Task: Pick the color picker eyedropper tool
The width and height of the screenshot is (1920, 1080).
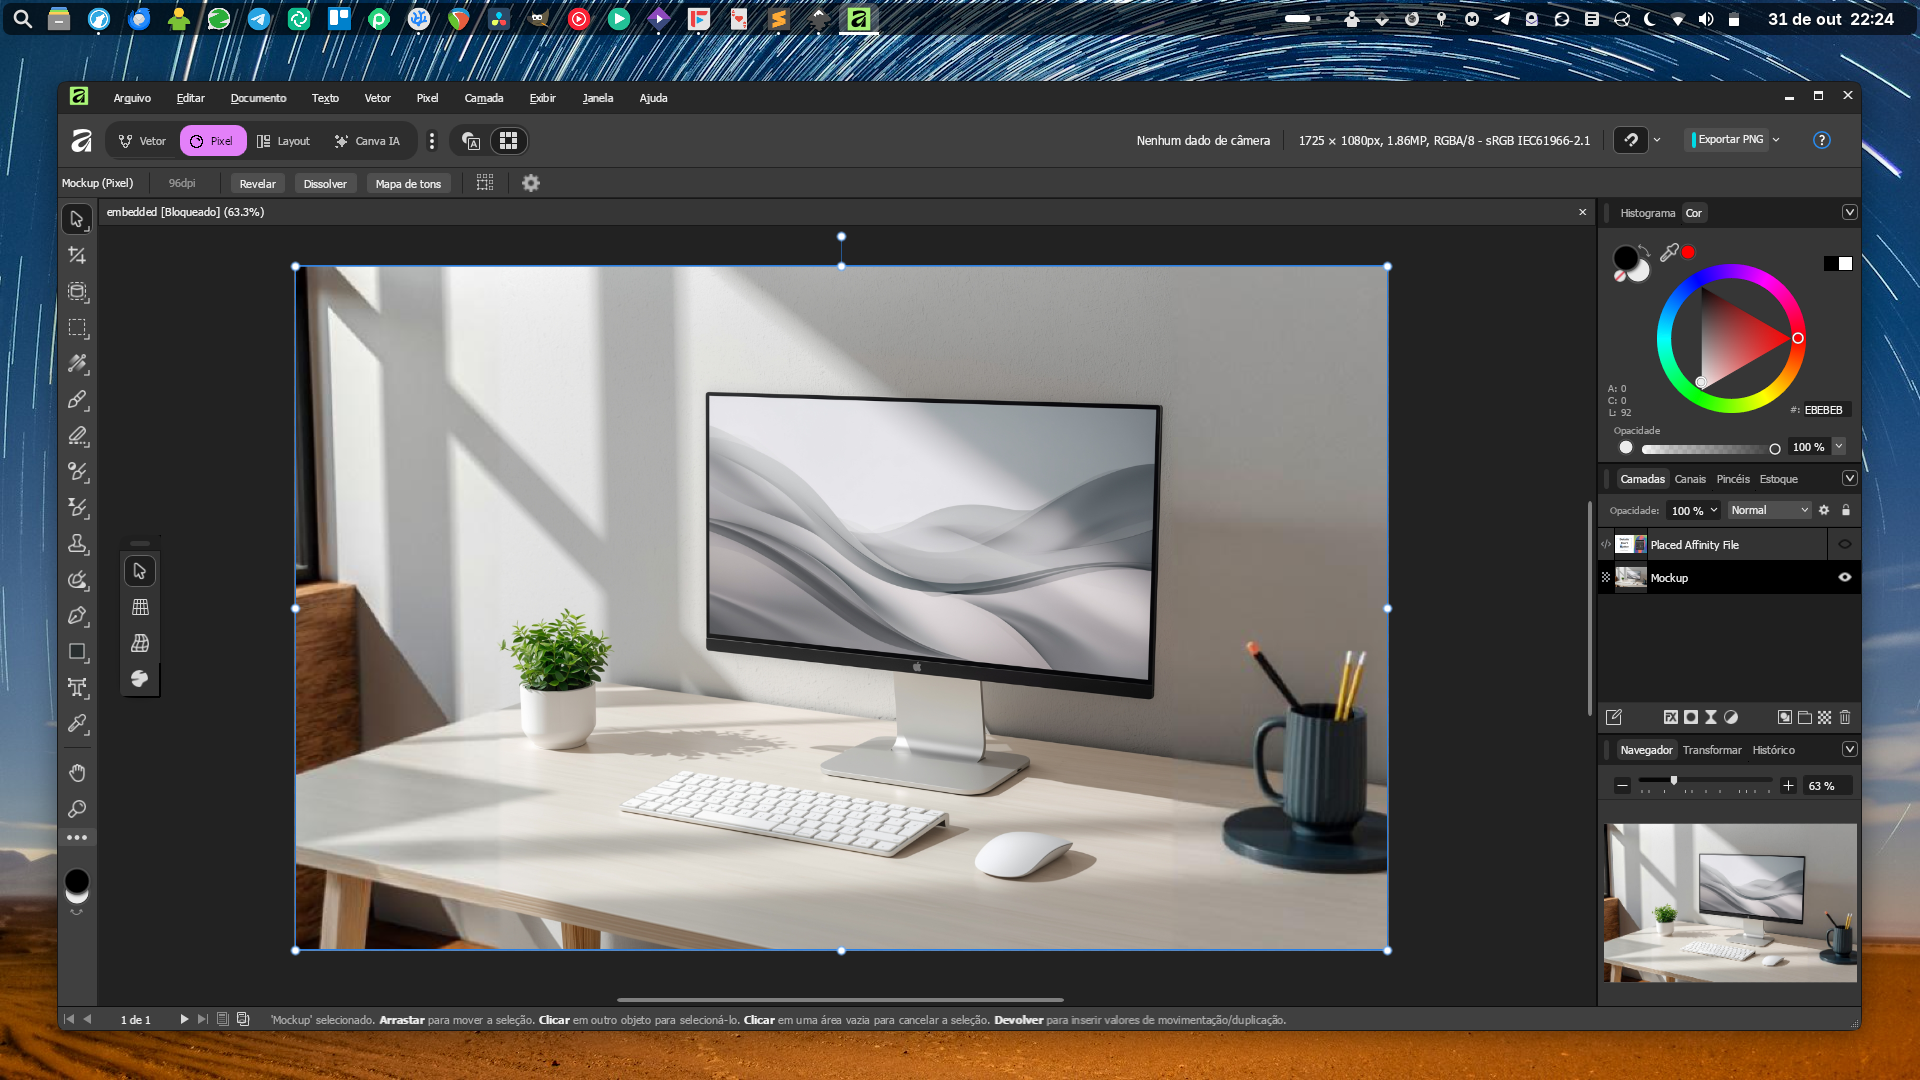Action: 77,723
